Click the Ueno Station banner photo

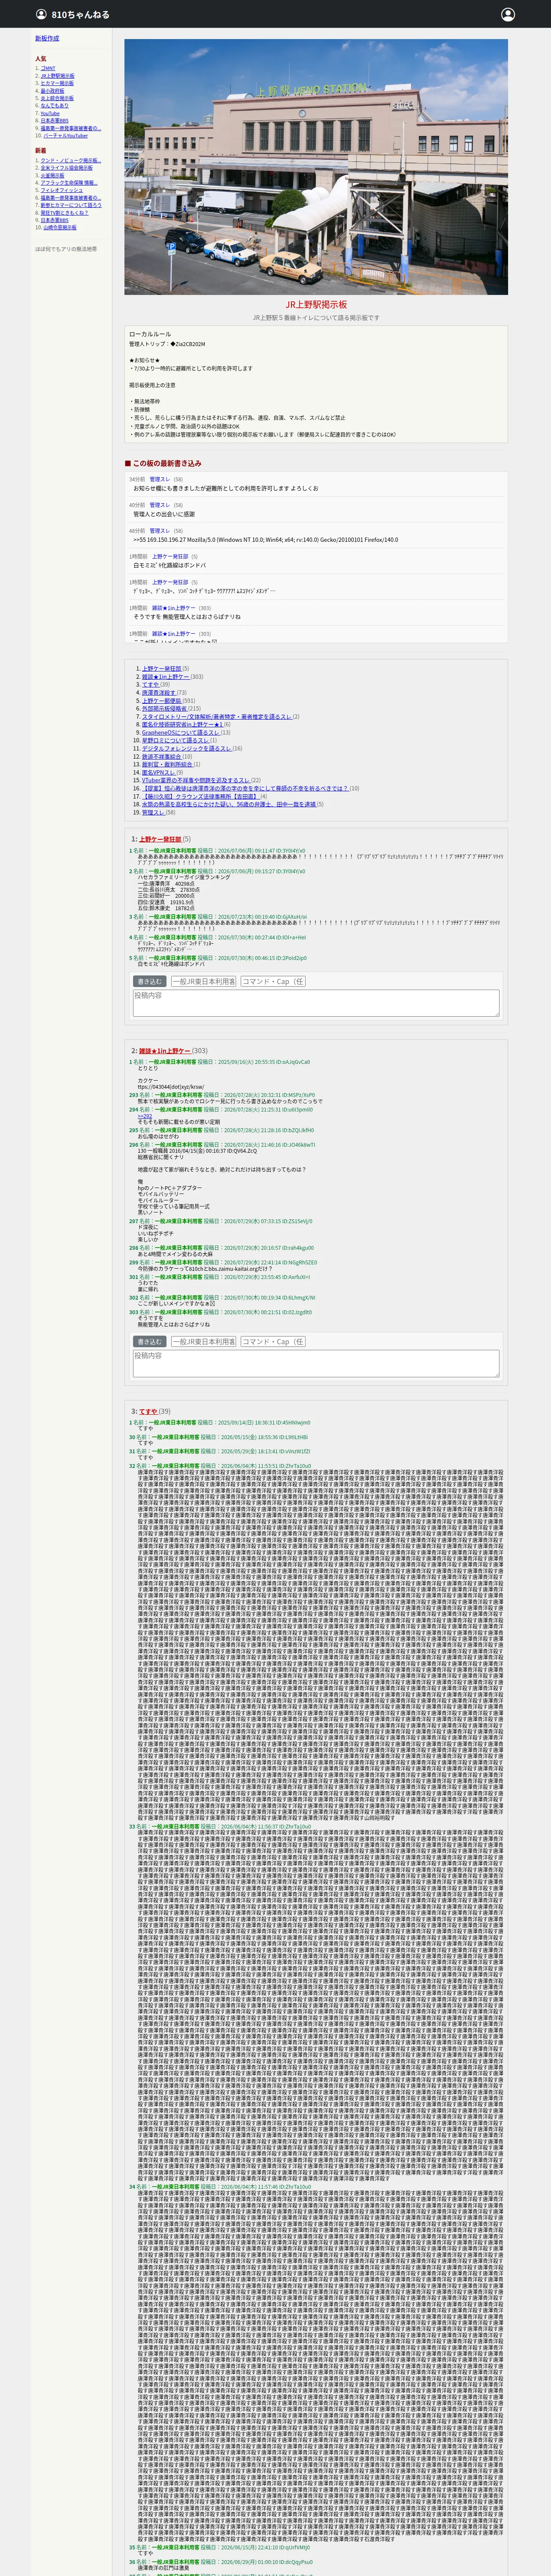(x=316, y=167)
